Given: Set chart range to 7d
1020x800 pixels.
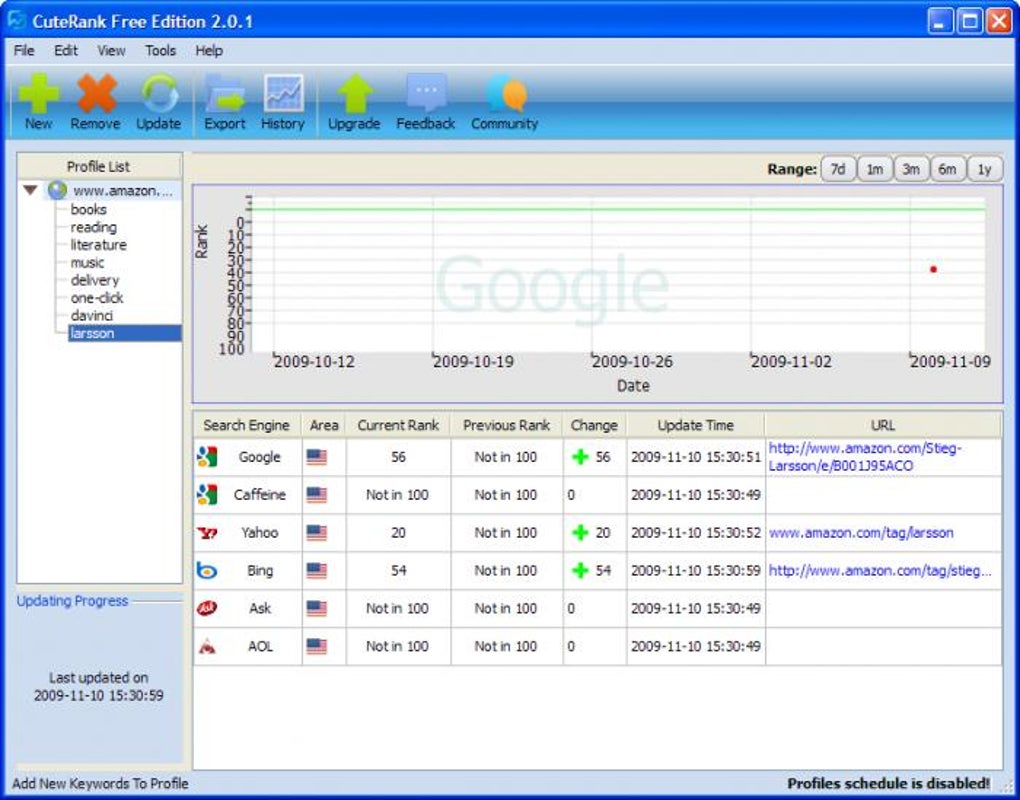Looking at the screenshot, I should (x=838, y=169).
